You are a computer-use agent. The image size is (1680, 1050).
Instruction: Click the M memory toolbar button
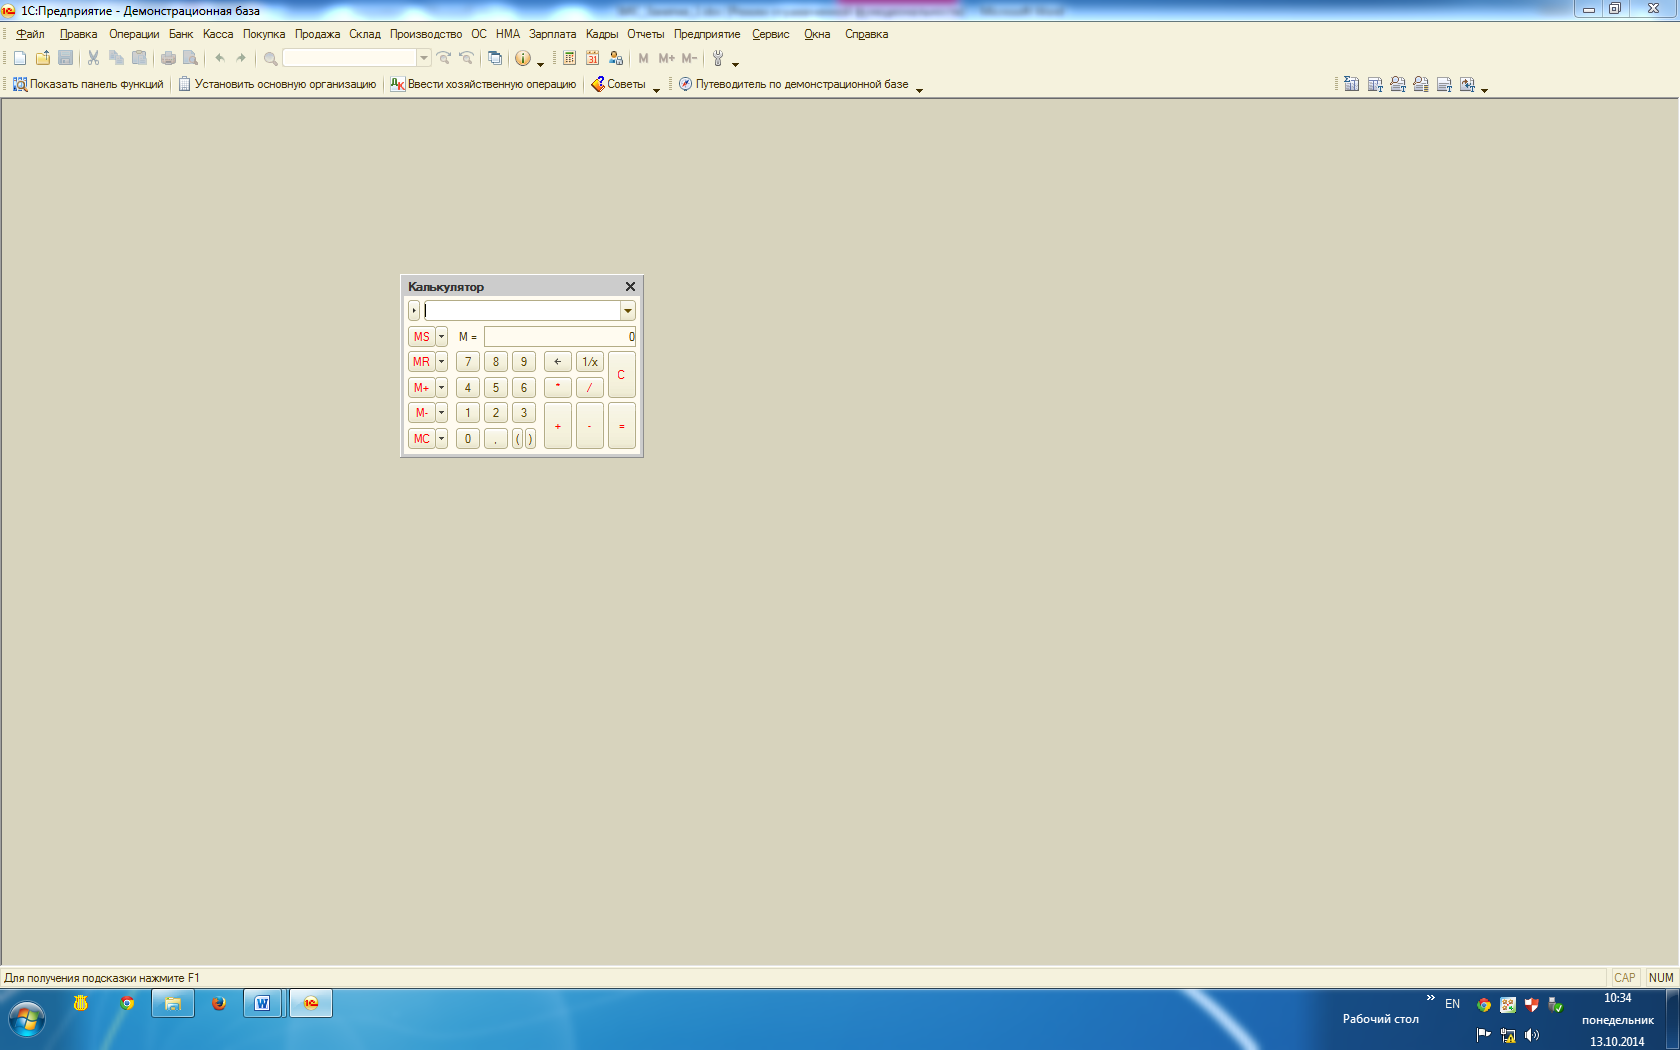click(x=643, y=58)
